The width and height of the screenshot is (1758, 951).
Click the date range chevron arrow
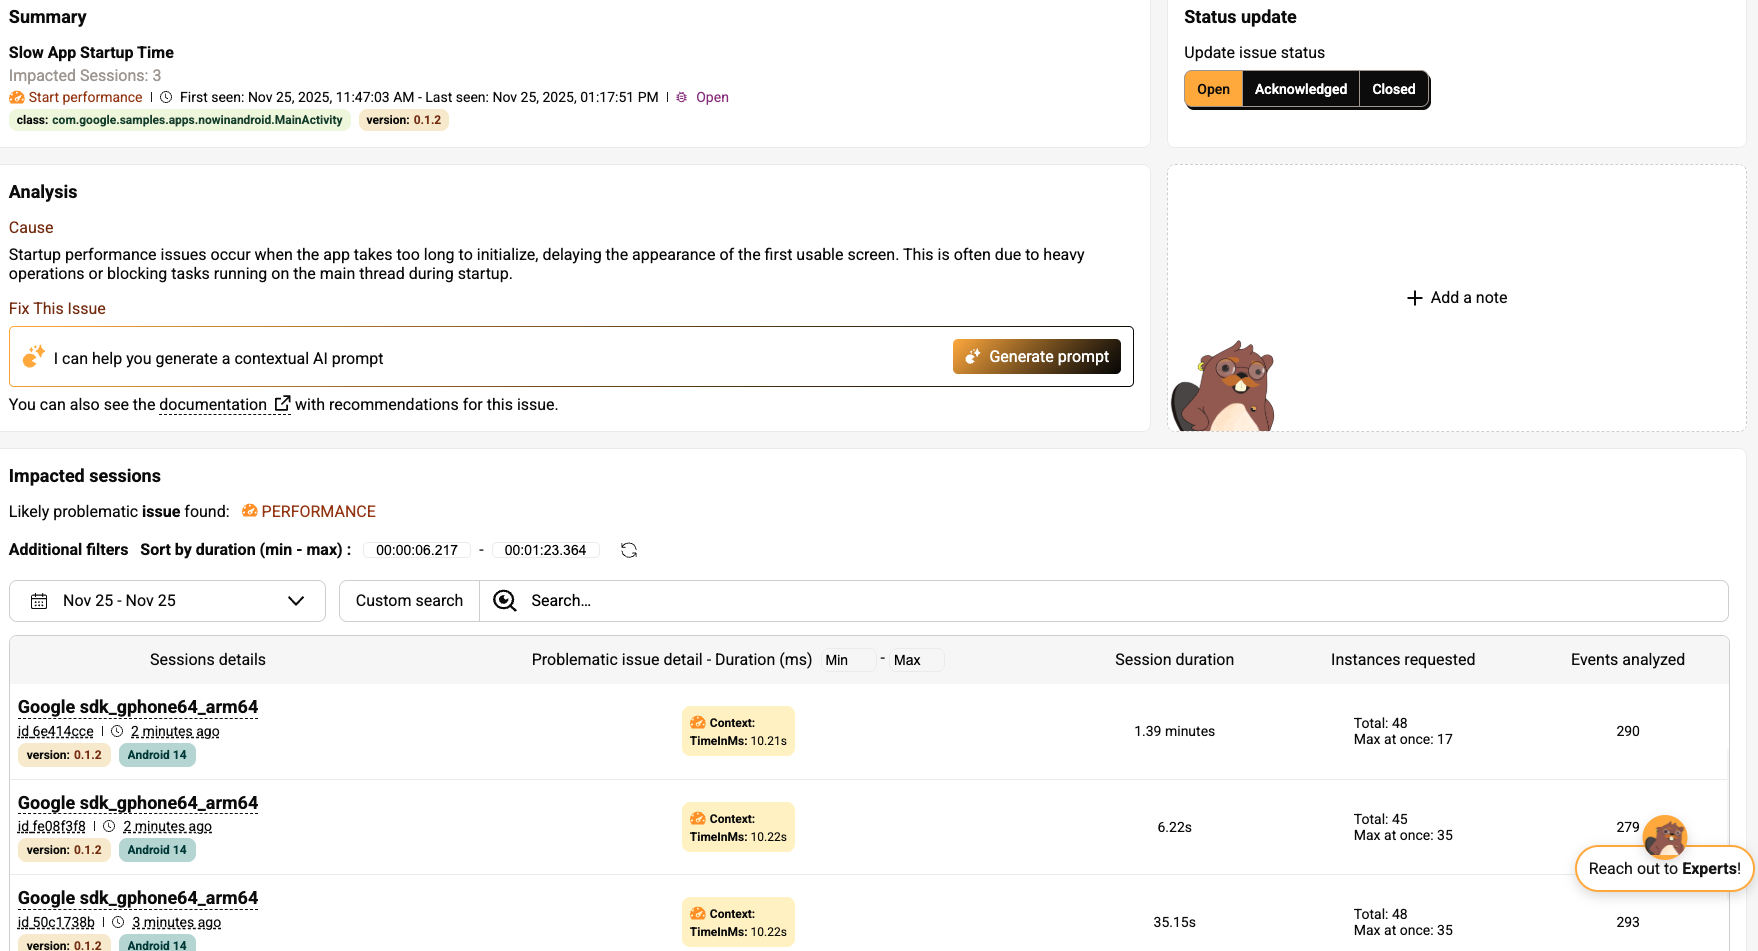point(296,601)
